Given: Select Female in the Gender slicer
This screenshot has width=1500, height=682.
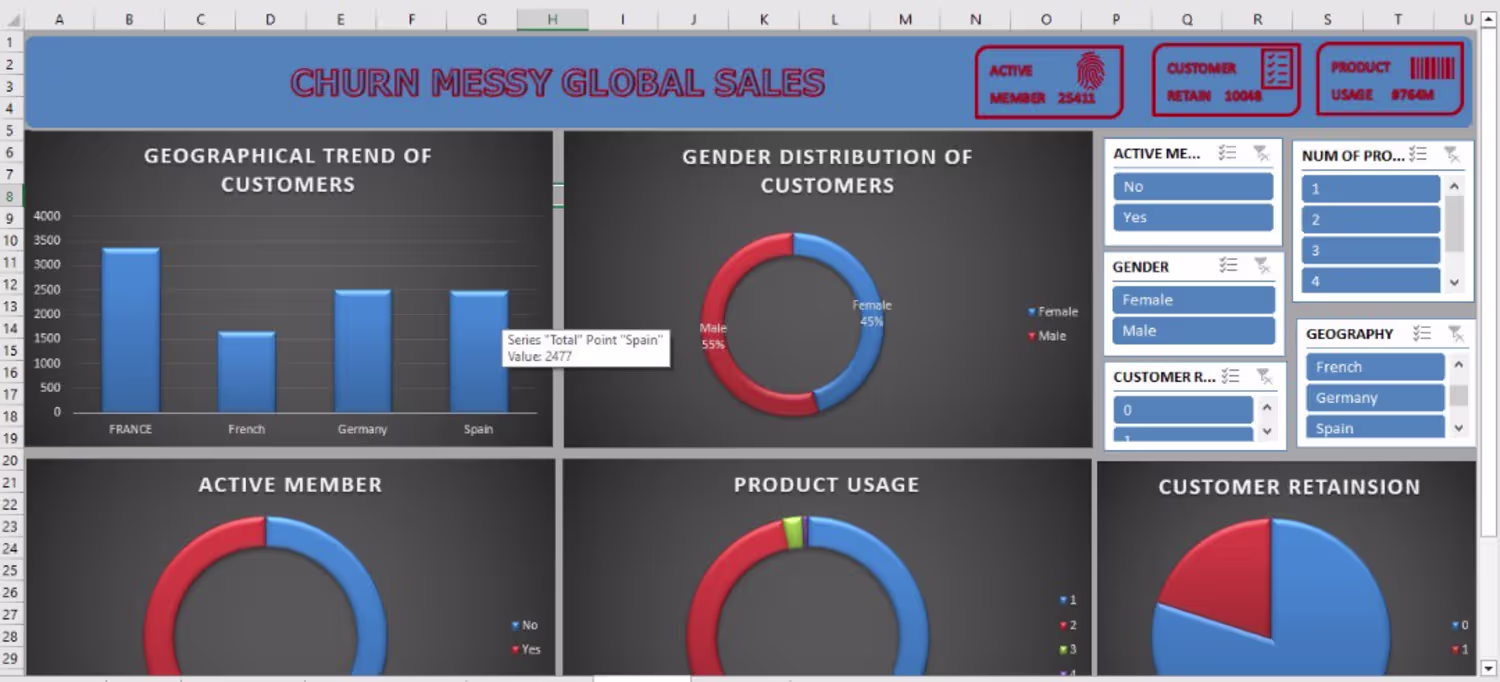Looking at the screenshot, I should pos(1194,300).
